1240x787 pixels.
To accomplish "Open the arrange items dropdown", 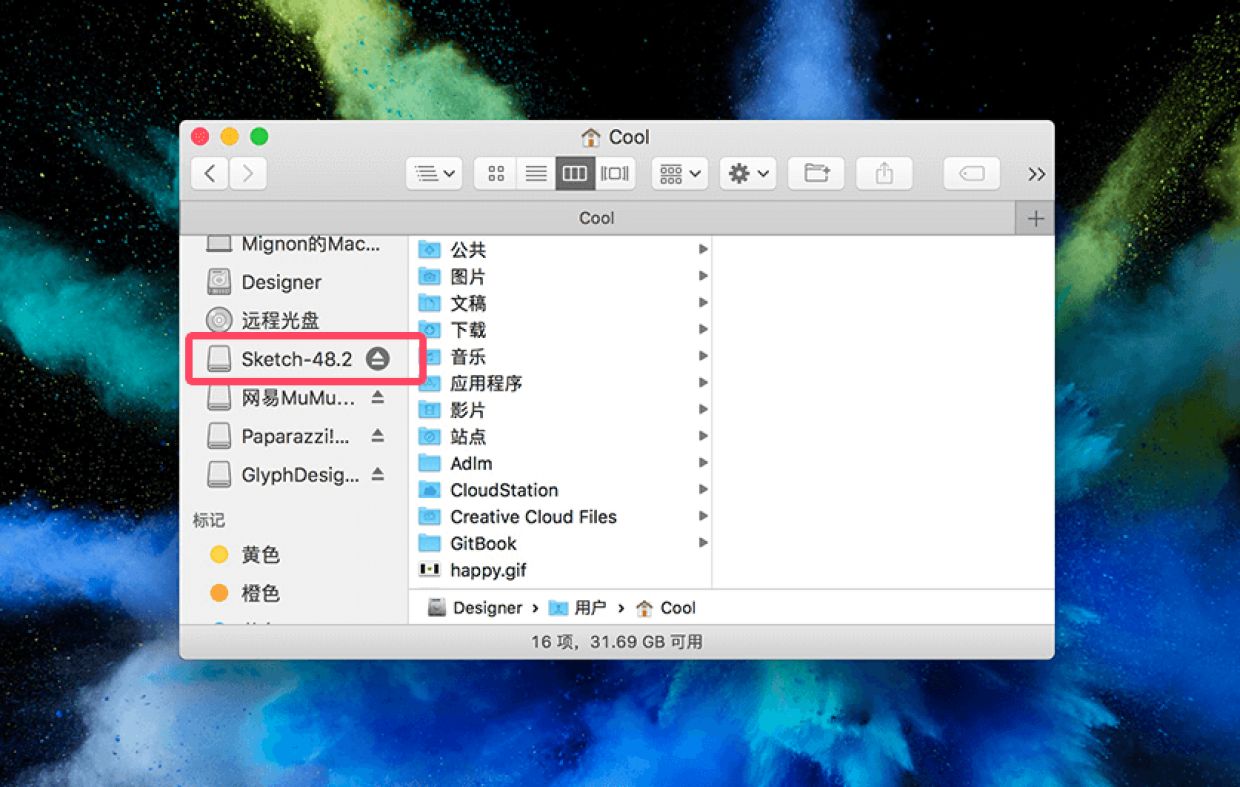I will pyautogui.click(x=680, y=173).
